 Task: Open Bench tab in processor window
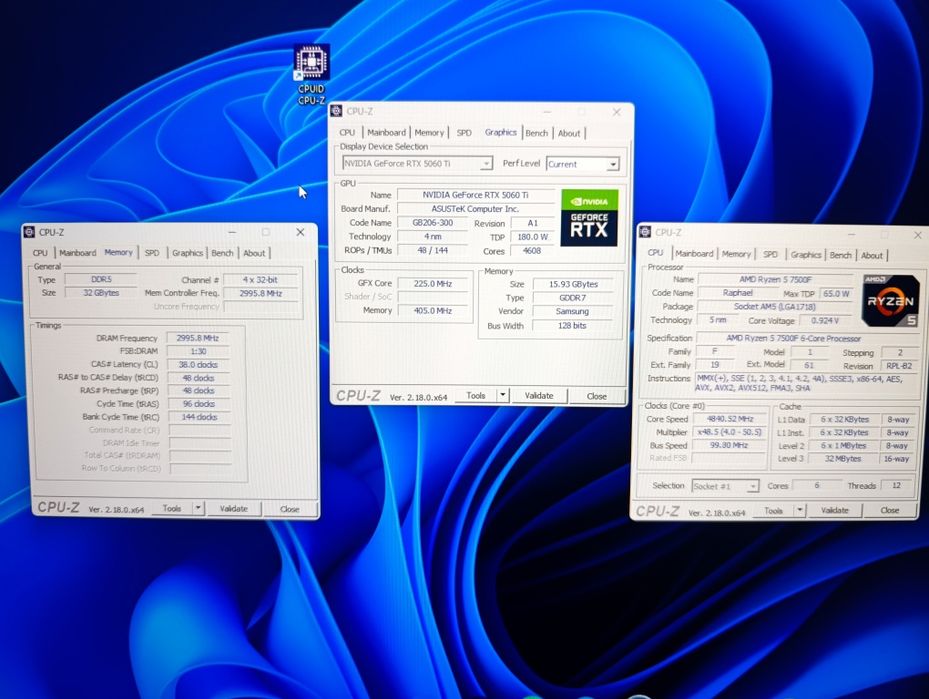coord(840,255)
